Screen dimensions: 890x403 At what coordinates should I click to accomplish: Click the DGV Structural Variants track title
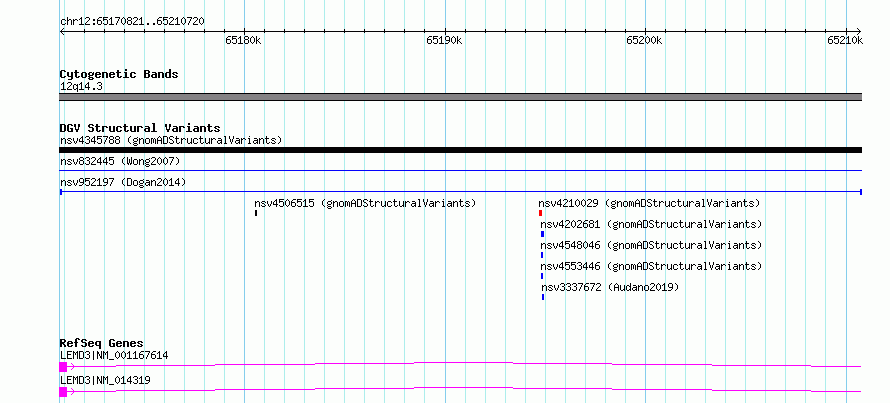click(x=140, y=128)
